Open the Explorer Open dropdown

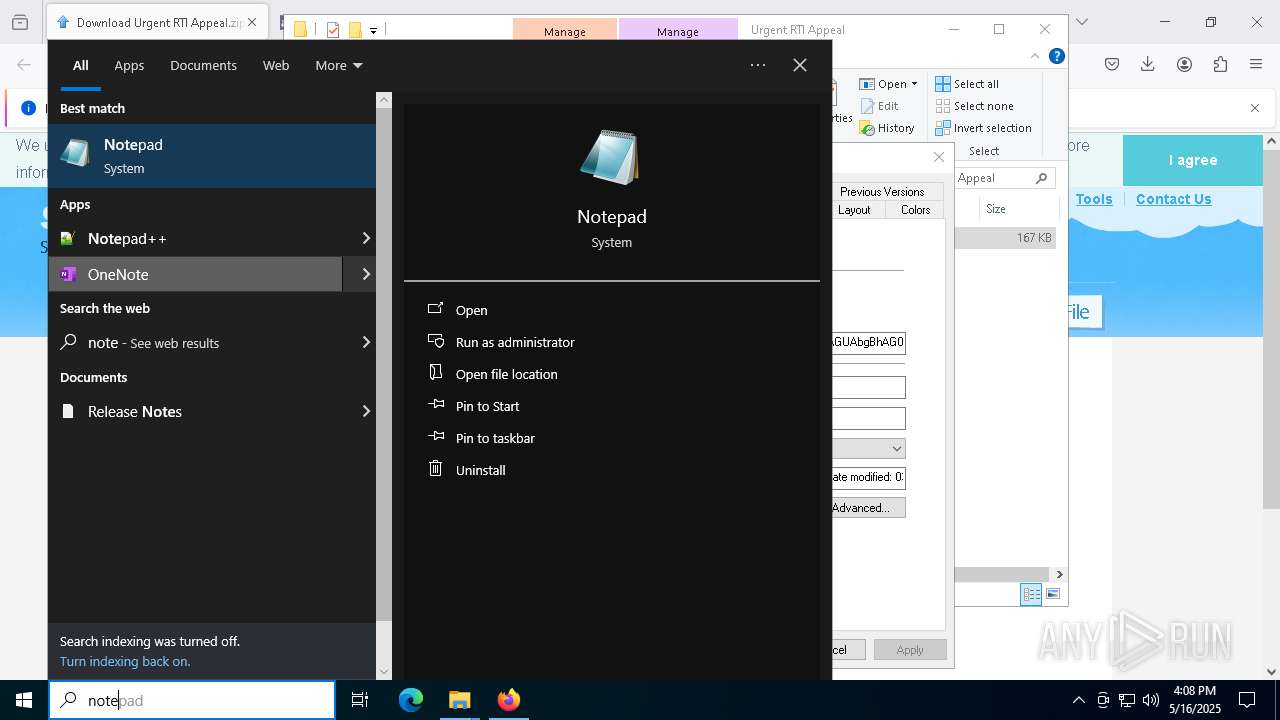(888, 84)
